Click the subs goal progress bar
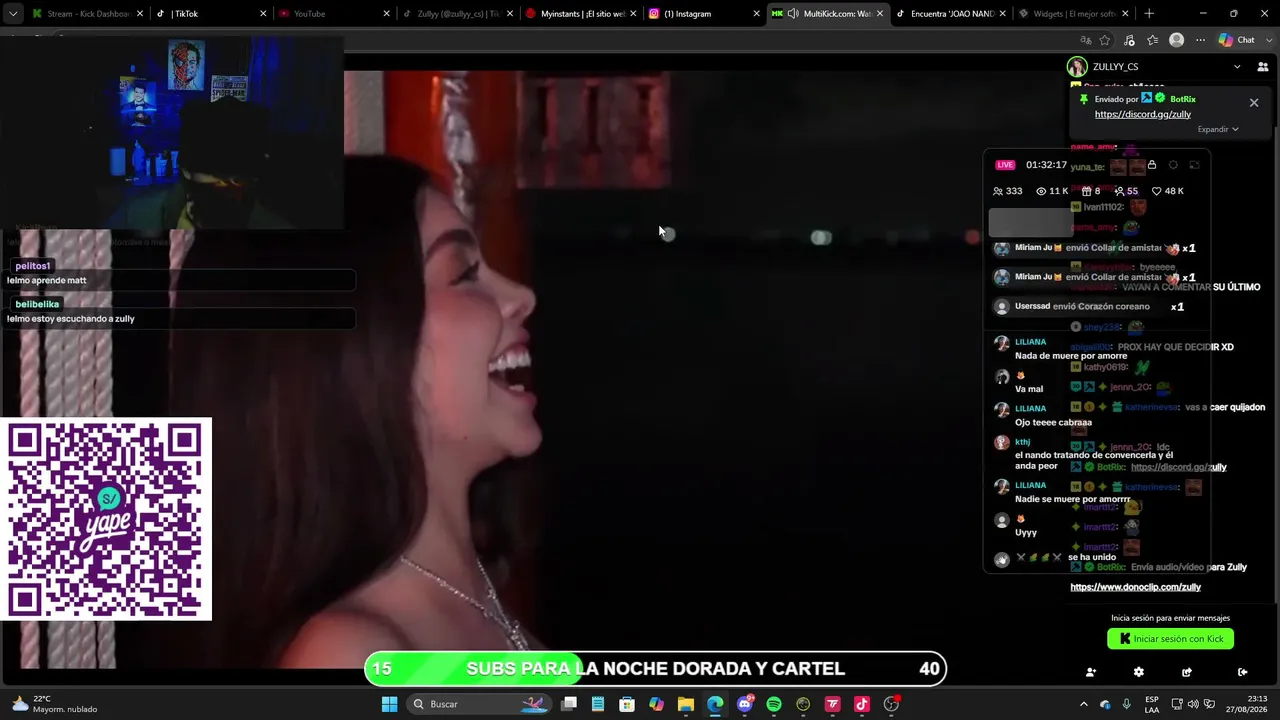The image size is (1280, 720). (x=655, y=669)
